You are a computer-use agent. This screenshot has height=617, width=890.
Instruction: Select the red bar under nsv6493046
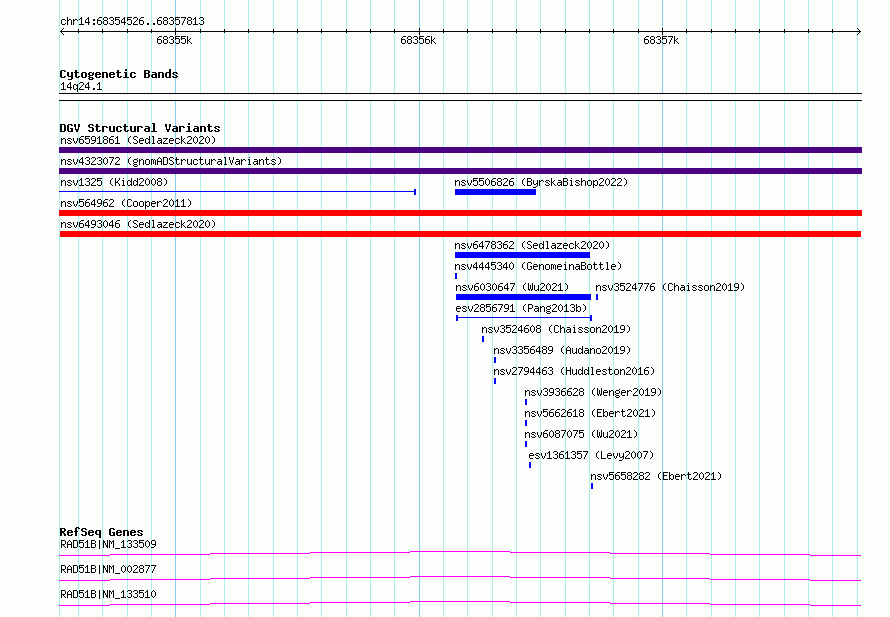(x=460, y=234)
